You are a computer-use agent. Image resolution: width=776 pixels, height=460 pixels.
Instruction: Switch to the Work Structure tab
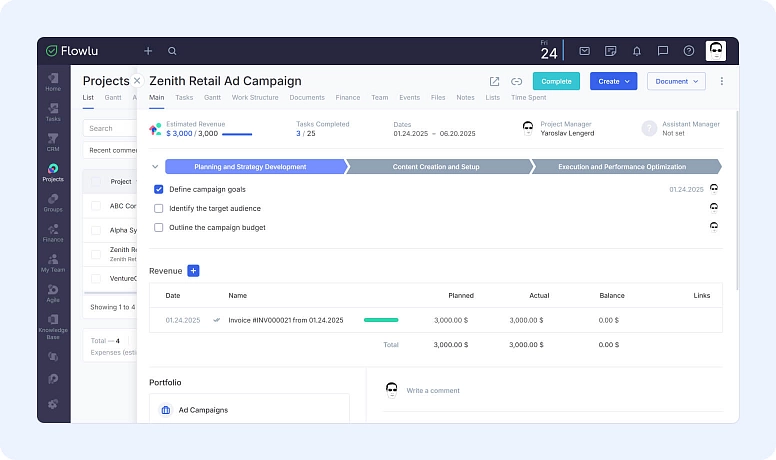[x=255, y=98]
